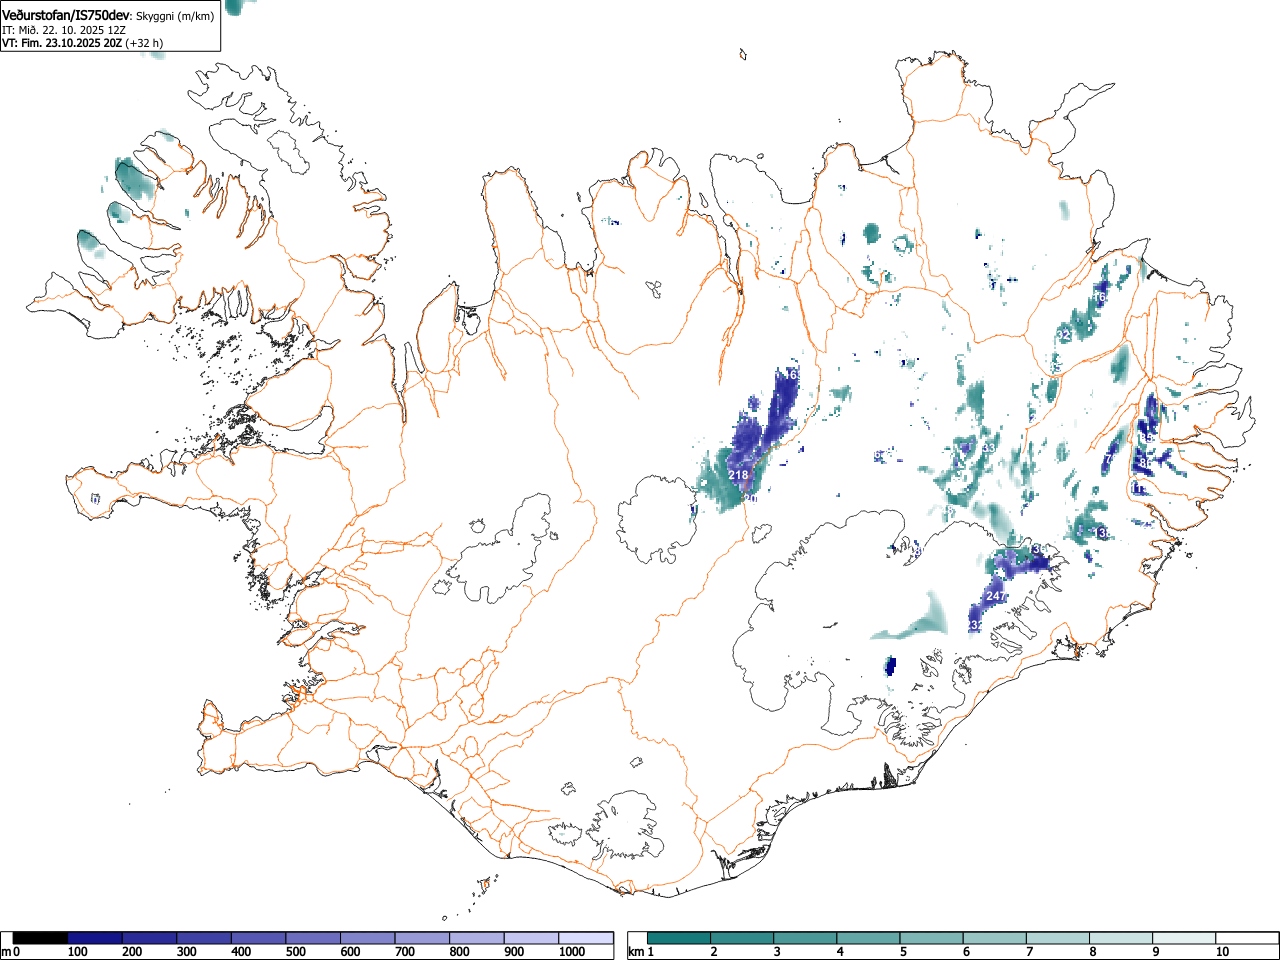Click the title text 'Veðurstofan/IS750dev'
This screenshot has width=1280, height=960.
point(66,16)
